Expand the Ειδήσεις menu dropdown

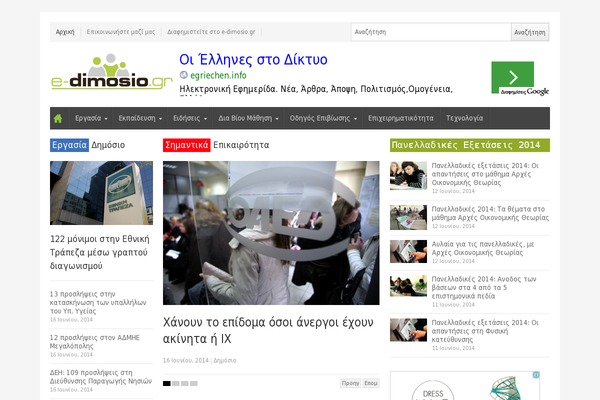[x=190, y=118]
